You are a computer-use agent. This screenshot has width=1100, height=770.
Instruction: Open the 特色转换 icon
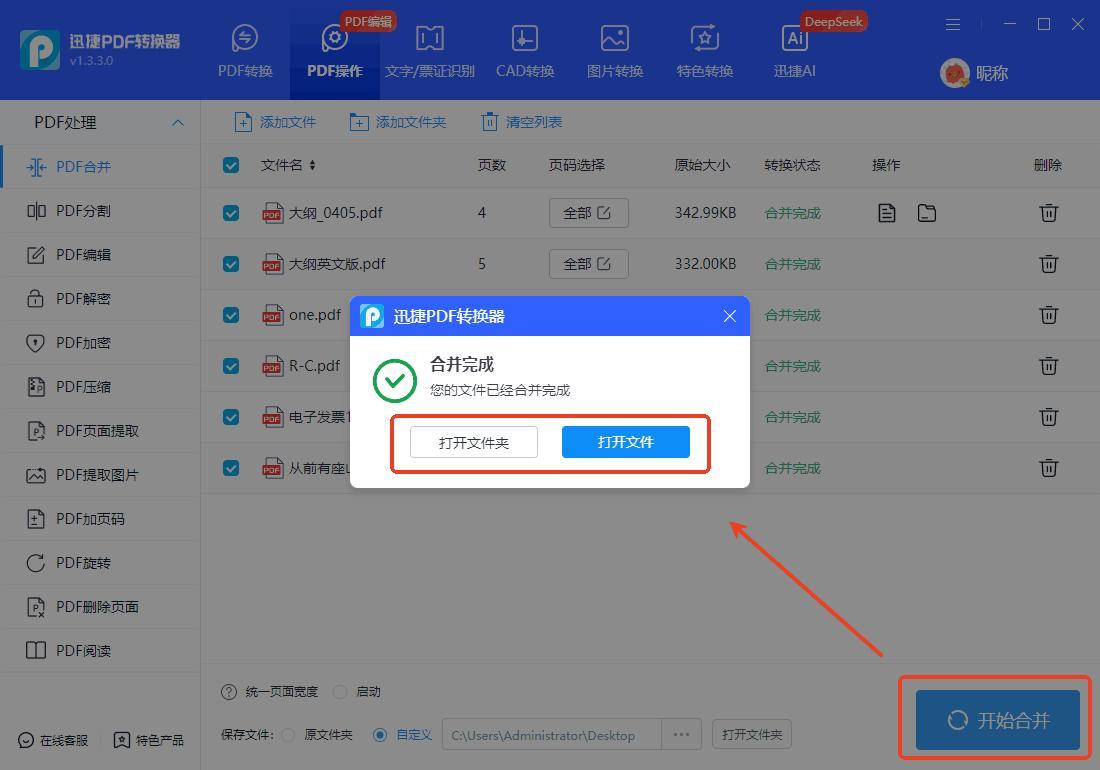(705, 40)
